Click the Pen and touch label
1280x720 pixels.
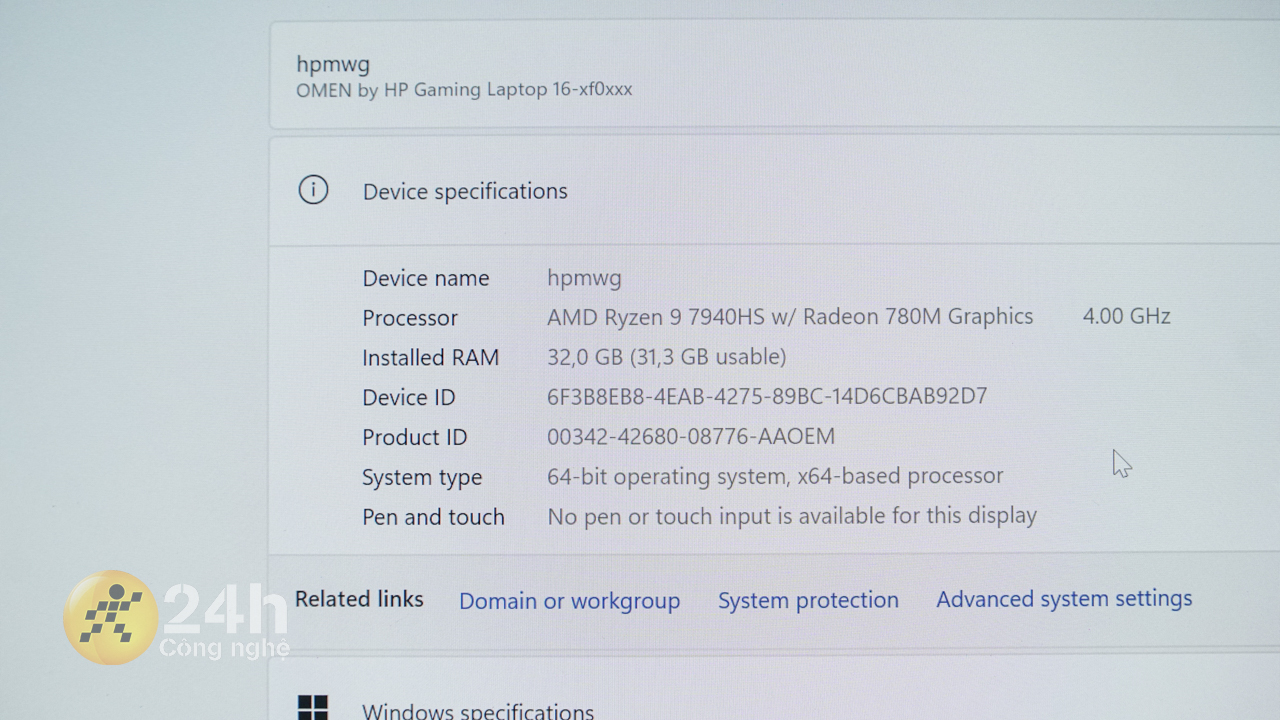(433, 517)
